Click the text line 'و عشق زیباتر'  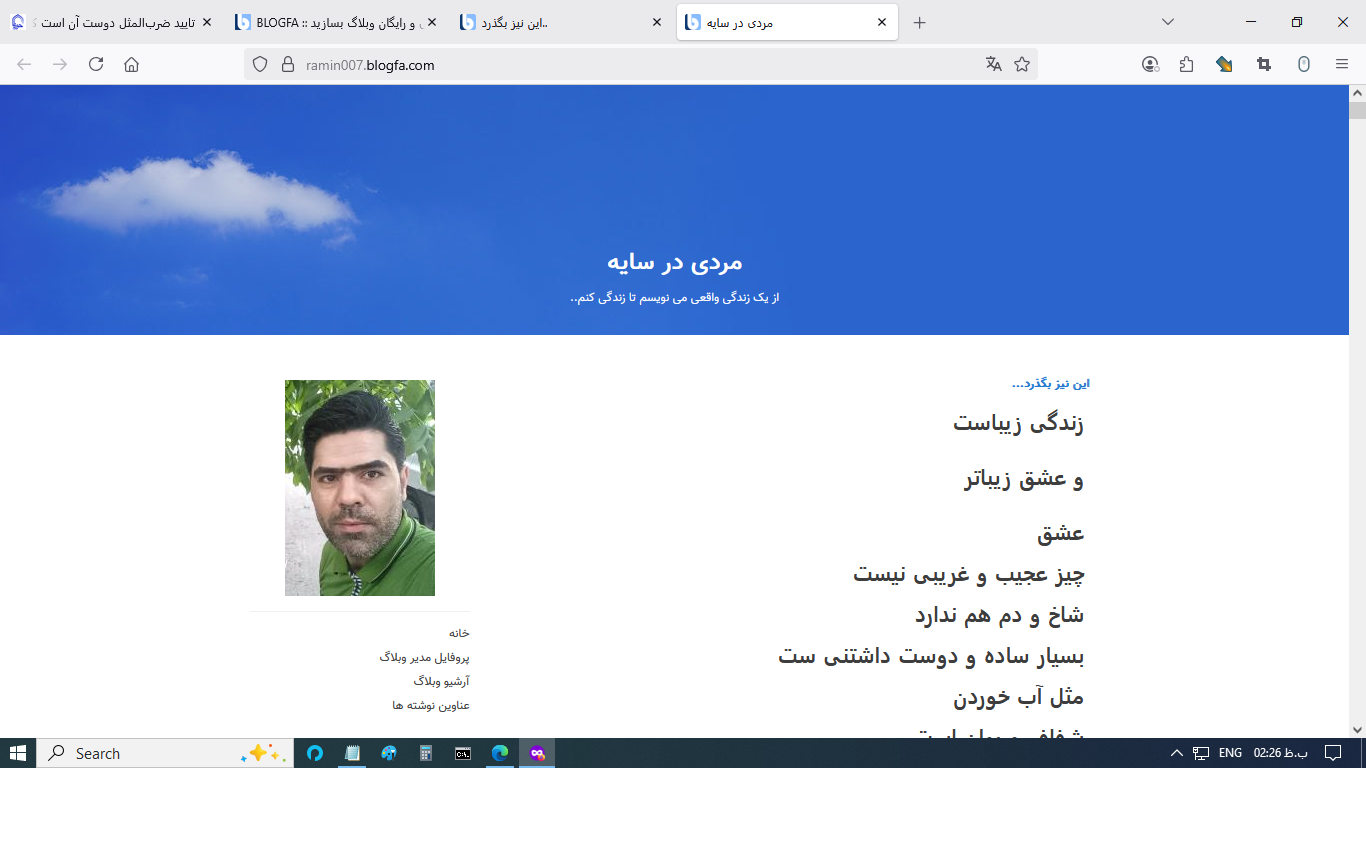point(1024,479)
